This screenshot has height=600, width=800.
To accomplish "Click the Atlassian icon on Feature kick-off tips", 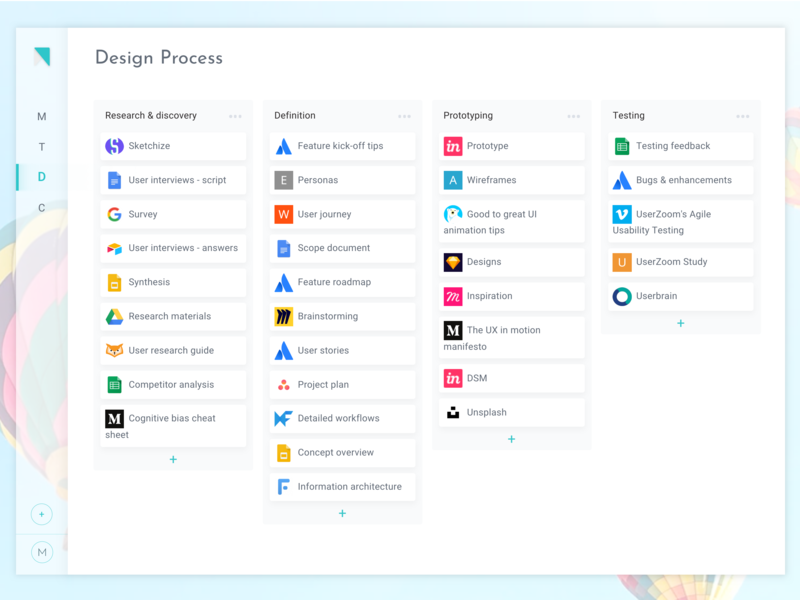I will point(284,146).
